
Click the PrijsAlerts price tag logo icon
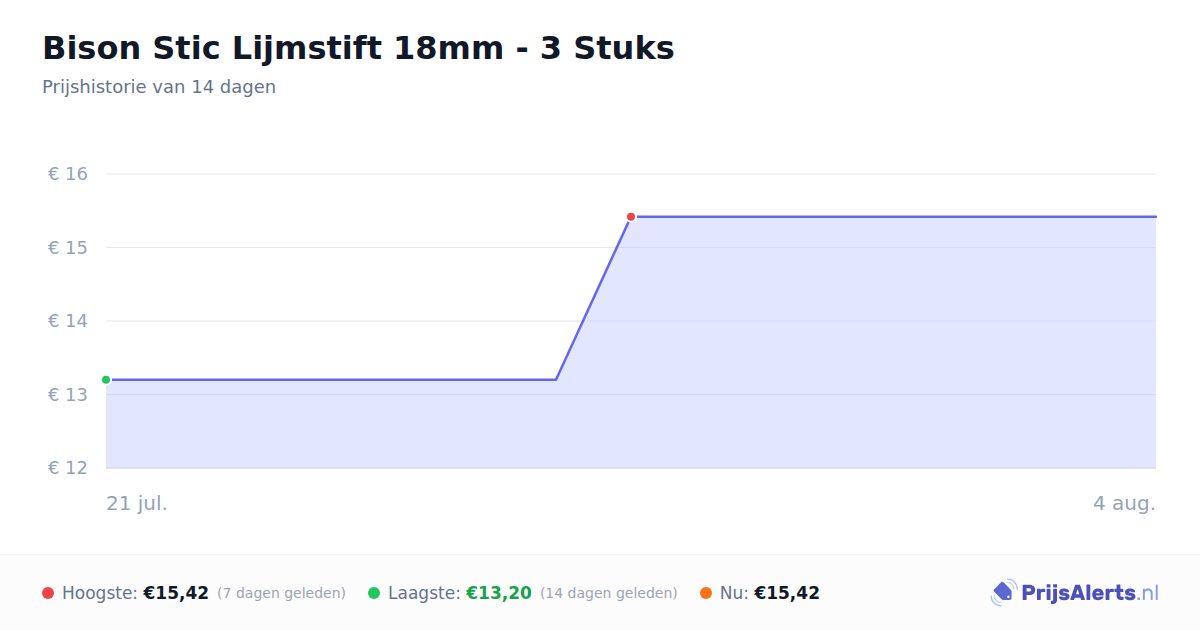click(1003, 593)
